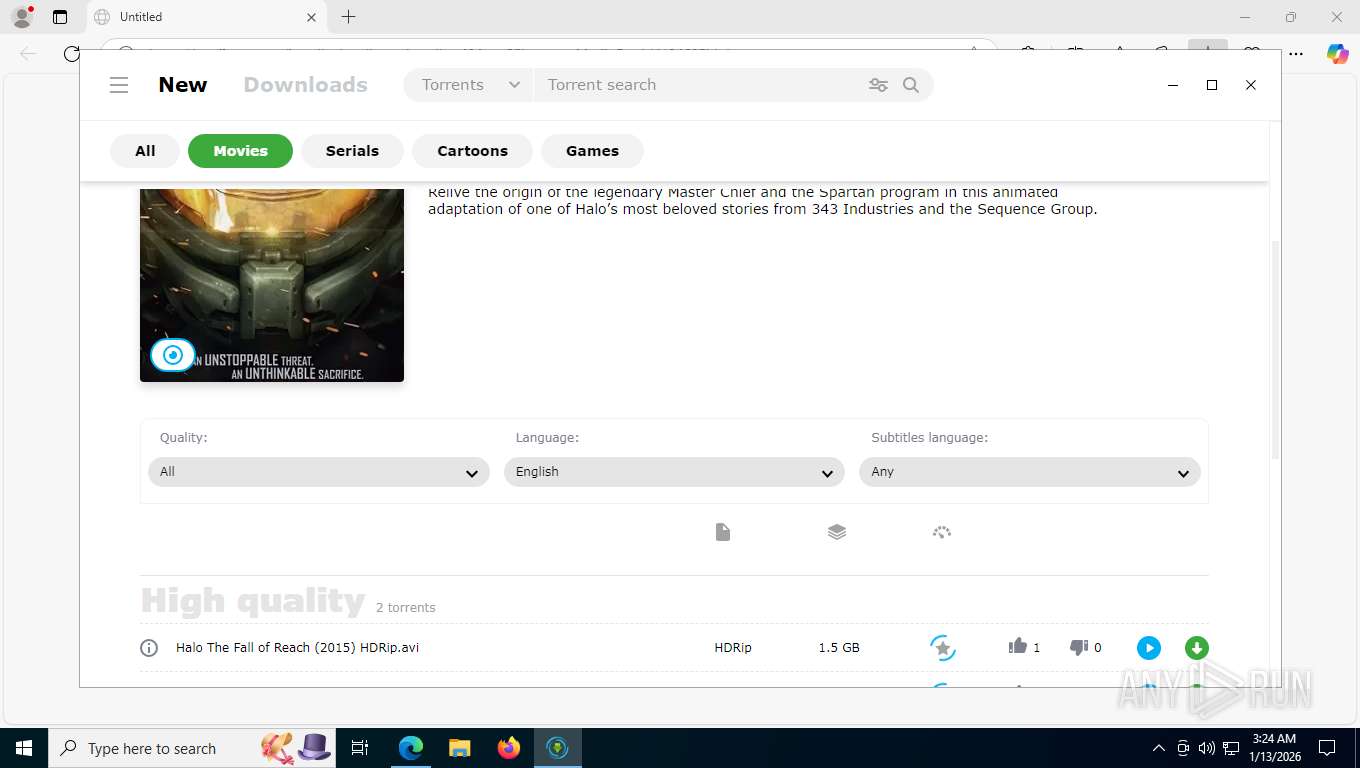
Task: Click the file format column icon
Action: 723,532
